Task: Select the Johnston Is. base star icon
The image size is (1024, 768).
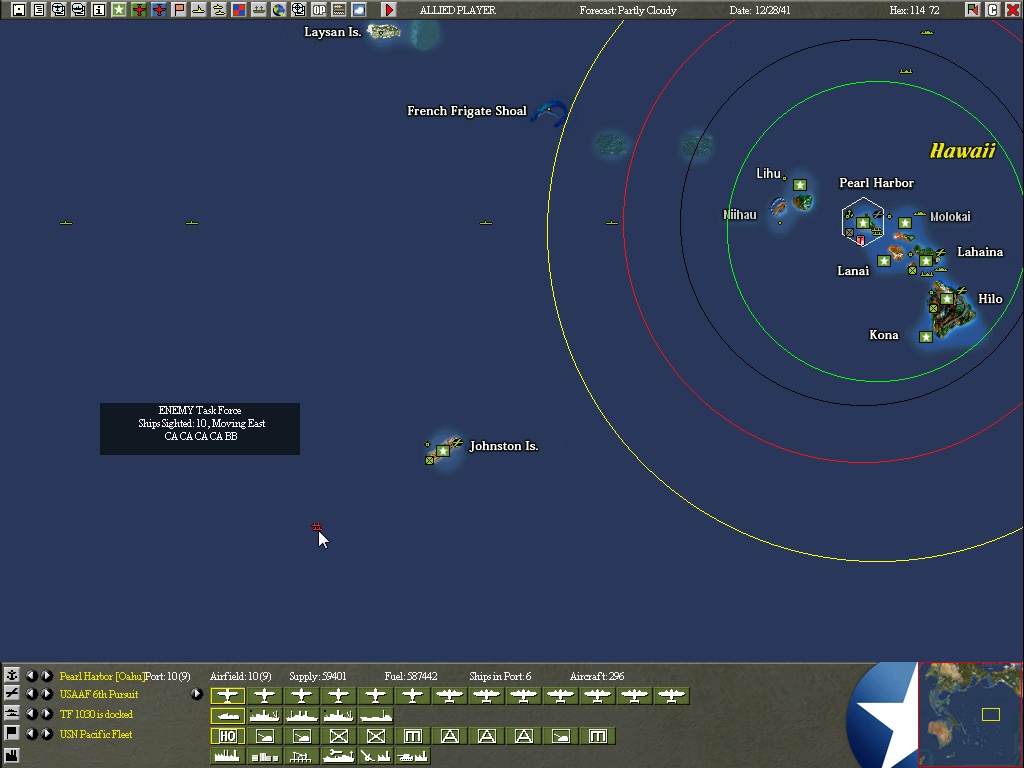Action: (443, 451)
